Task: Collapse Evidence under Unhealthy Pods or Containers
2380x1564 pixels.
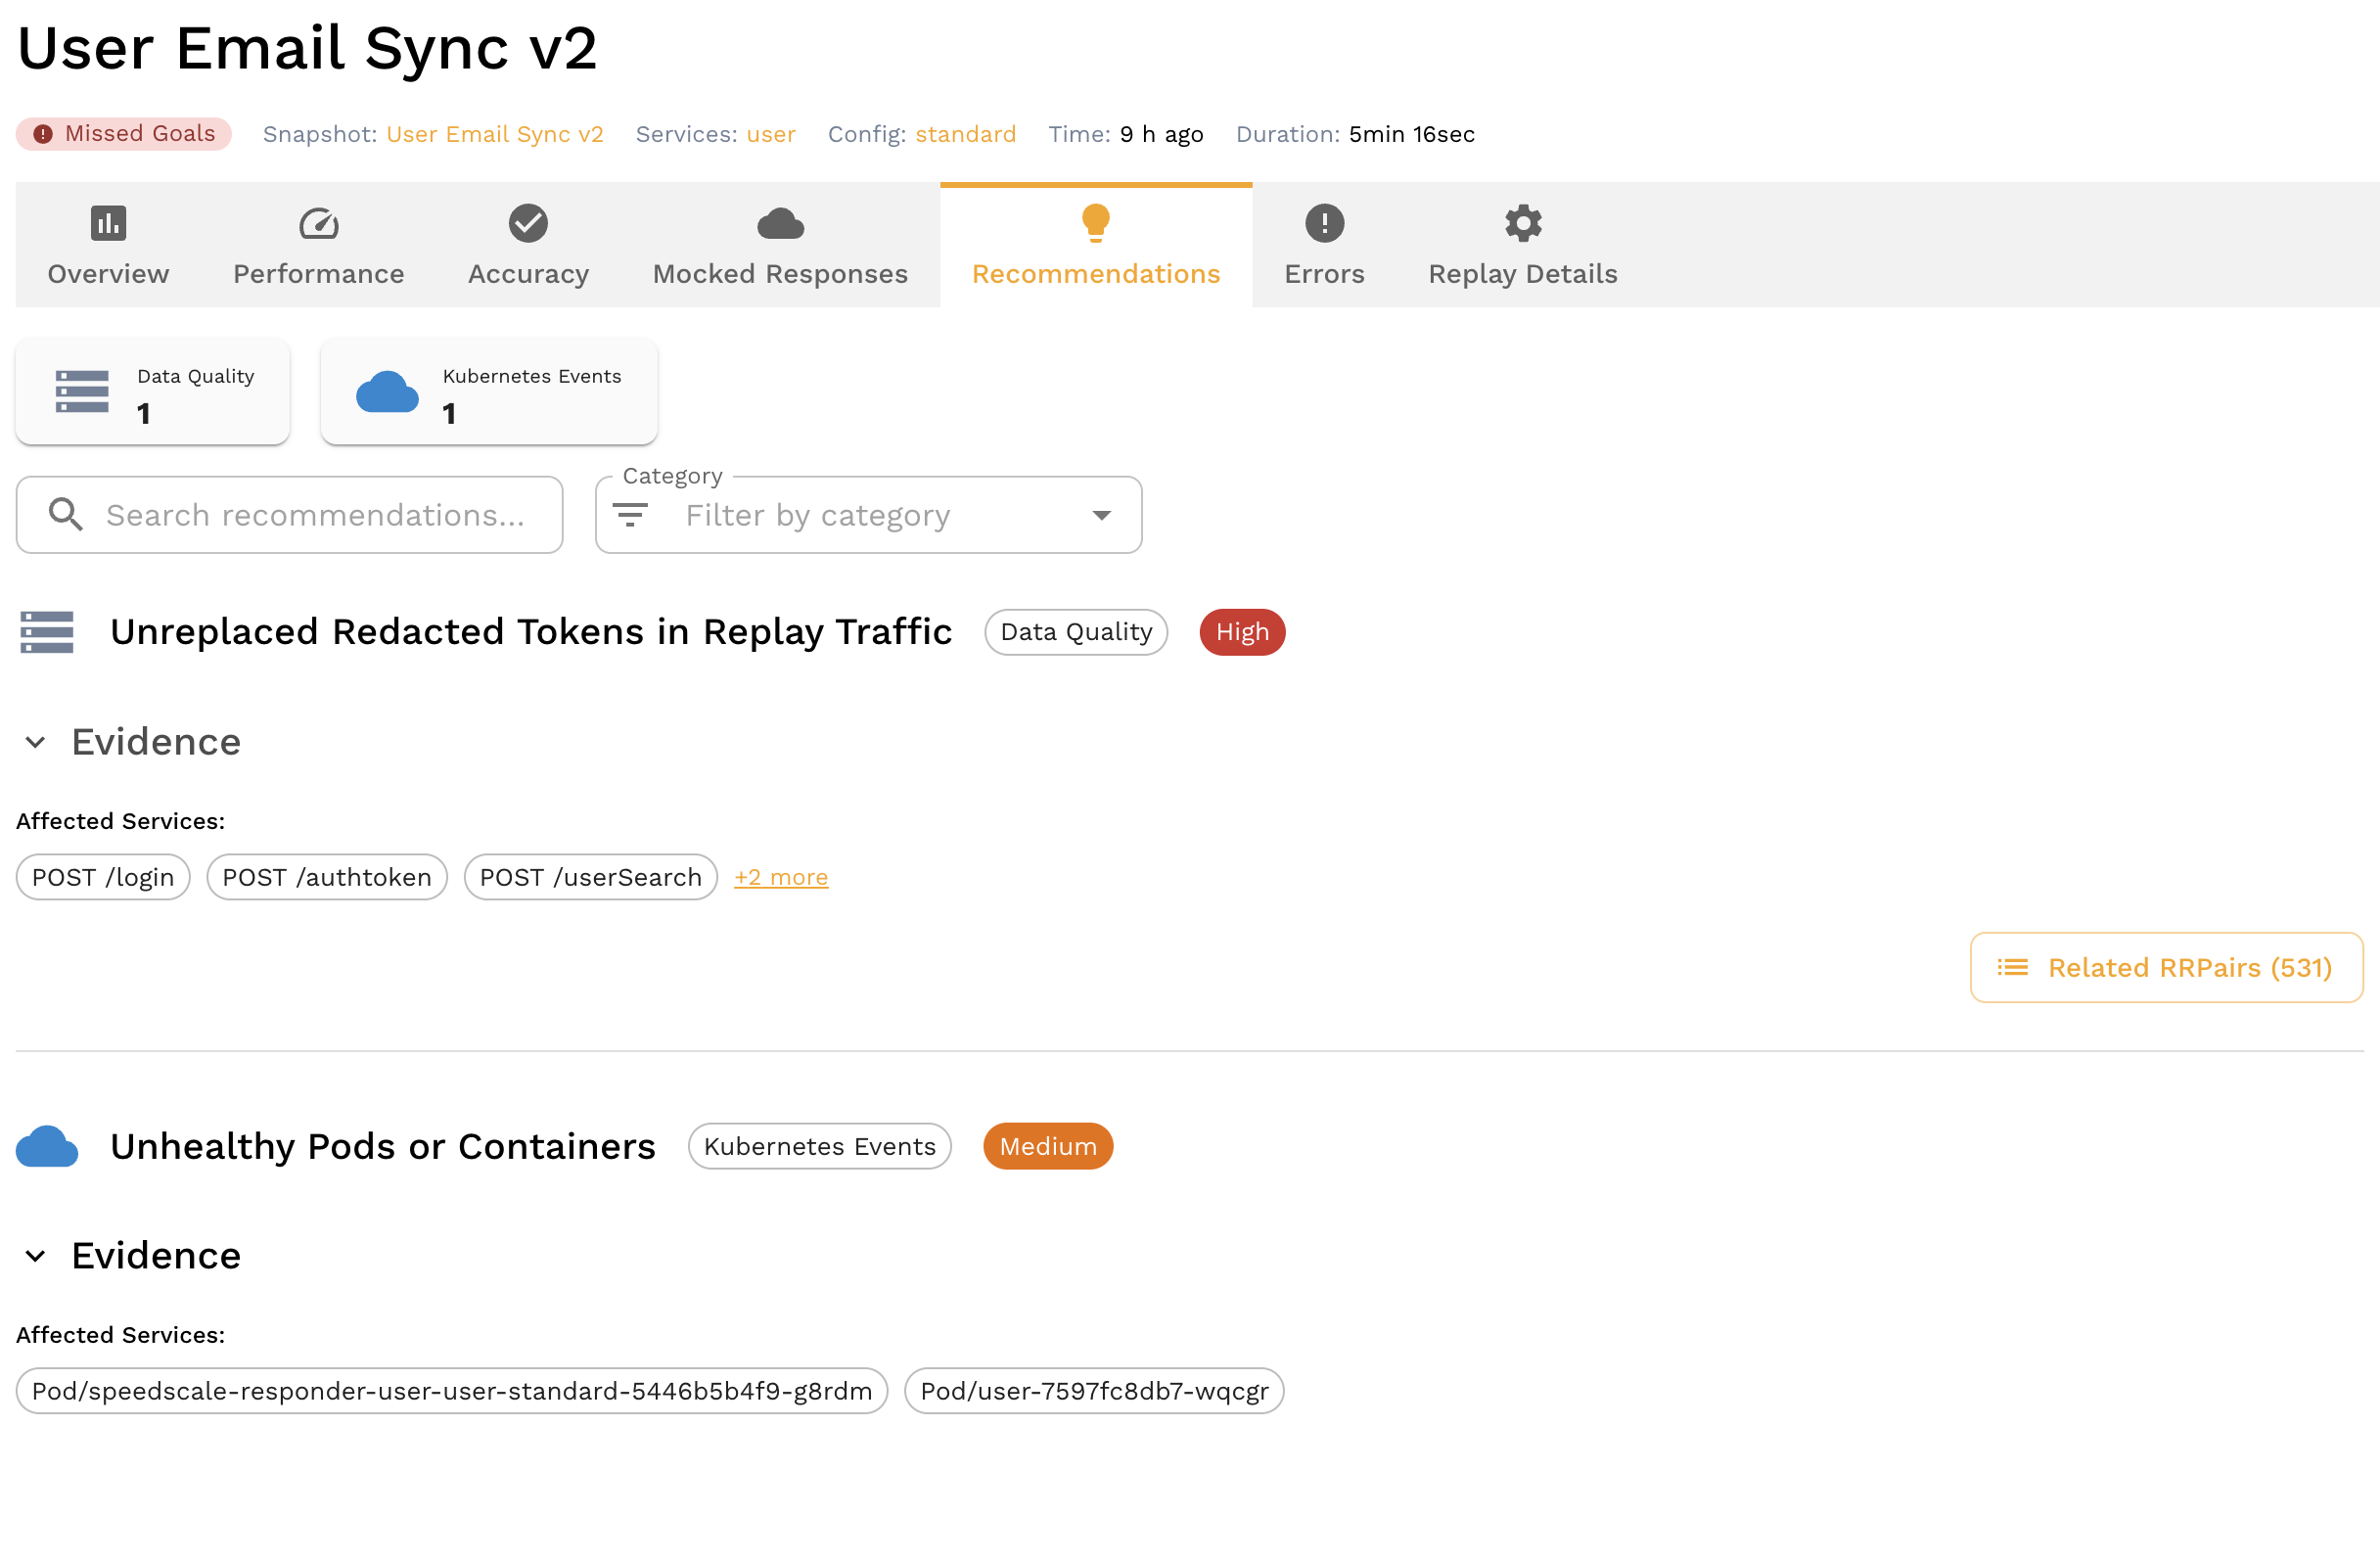Action: (36, 1256)
